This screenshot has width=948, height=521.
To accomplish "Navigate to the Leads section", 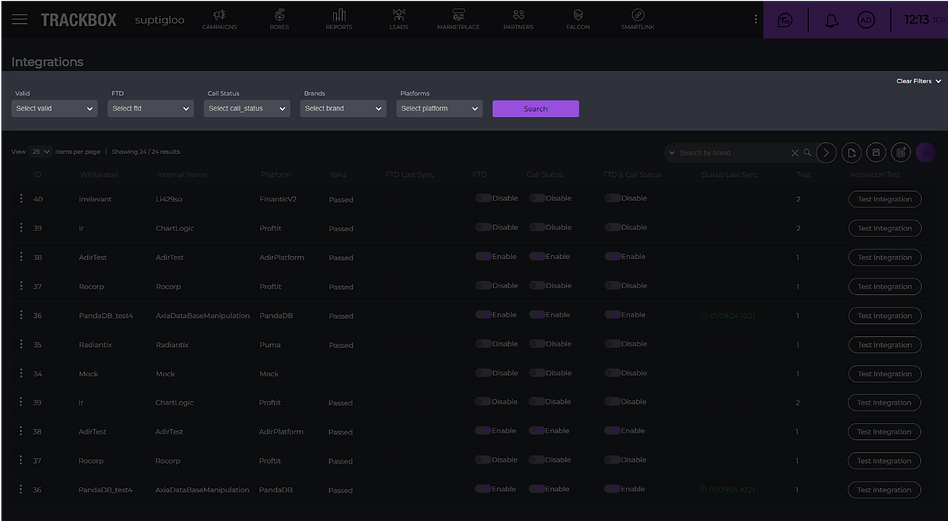I will click(398, 19).
